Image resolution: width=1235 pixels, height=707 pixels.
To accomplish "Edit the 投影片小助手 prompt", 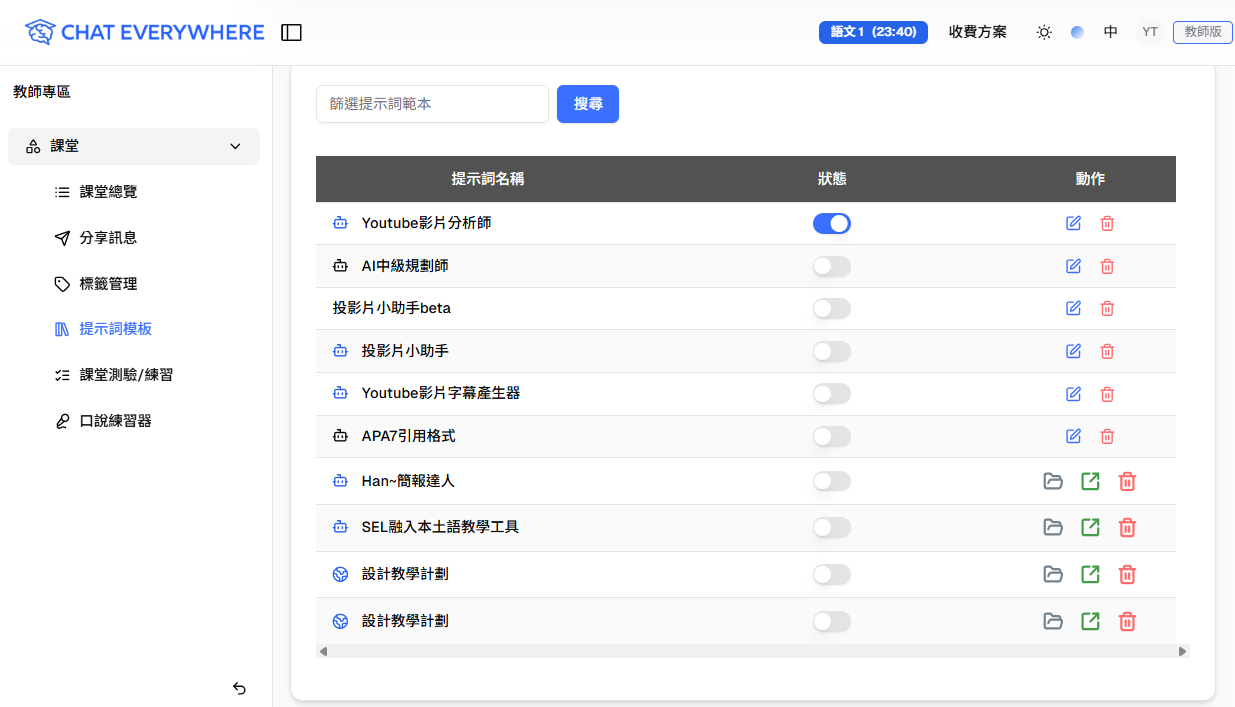I will point(1074,351).
